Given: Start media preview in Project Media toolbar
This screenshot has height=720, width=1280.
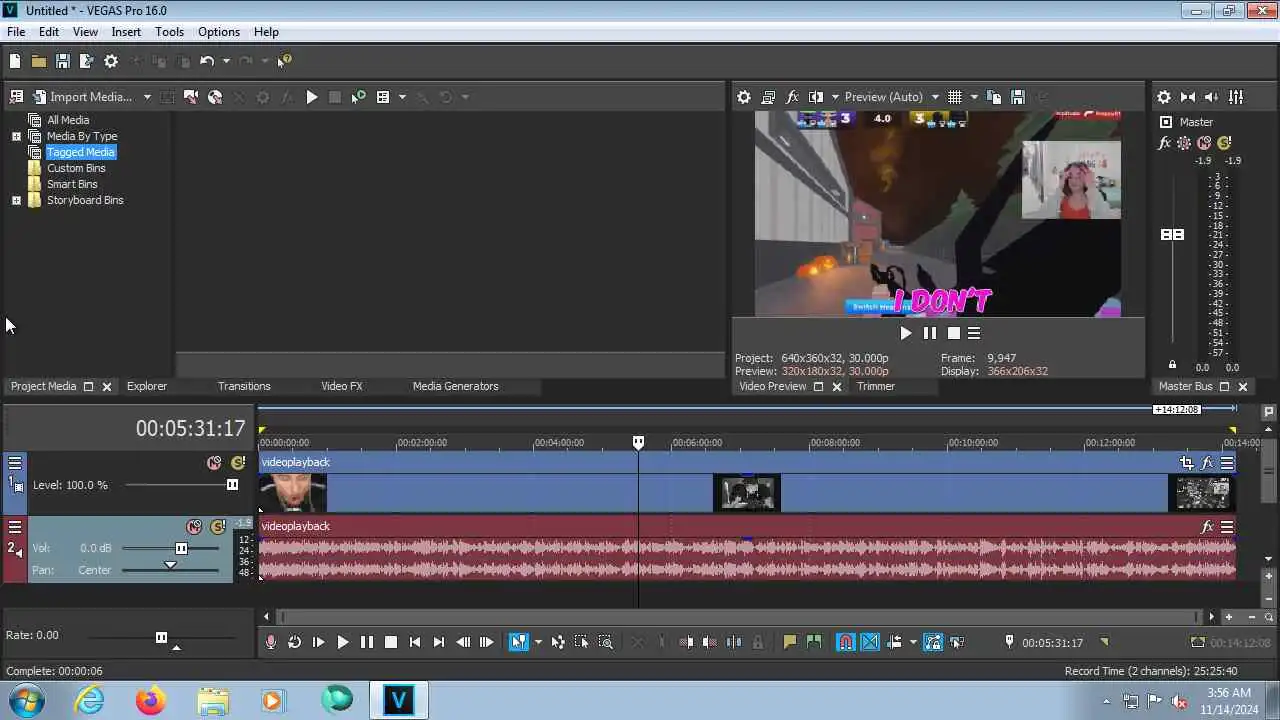Looking at the screenshot, I should (x=311, y=97).
